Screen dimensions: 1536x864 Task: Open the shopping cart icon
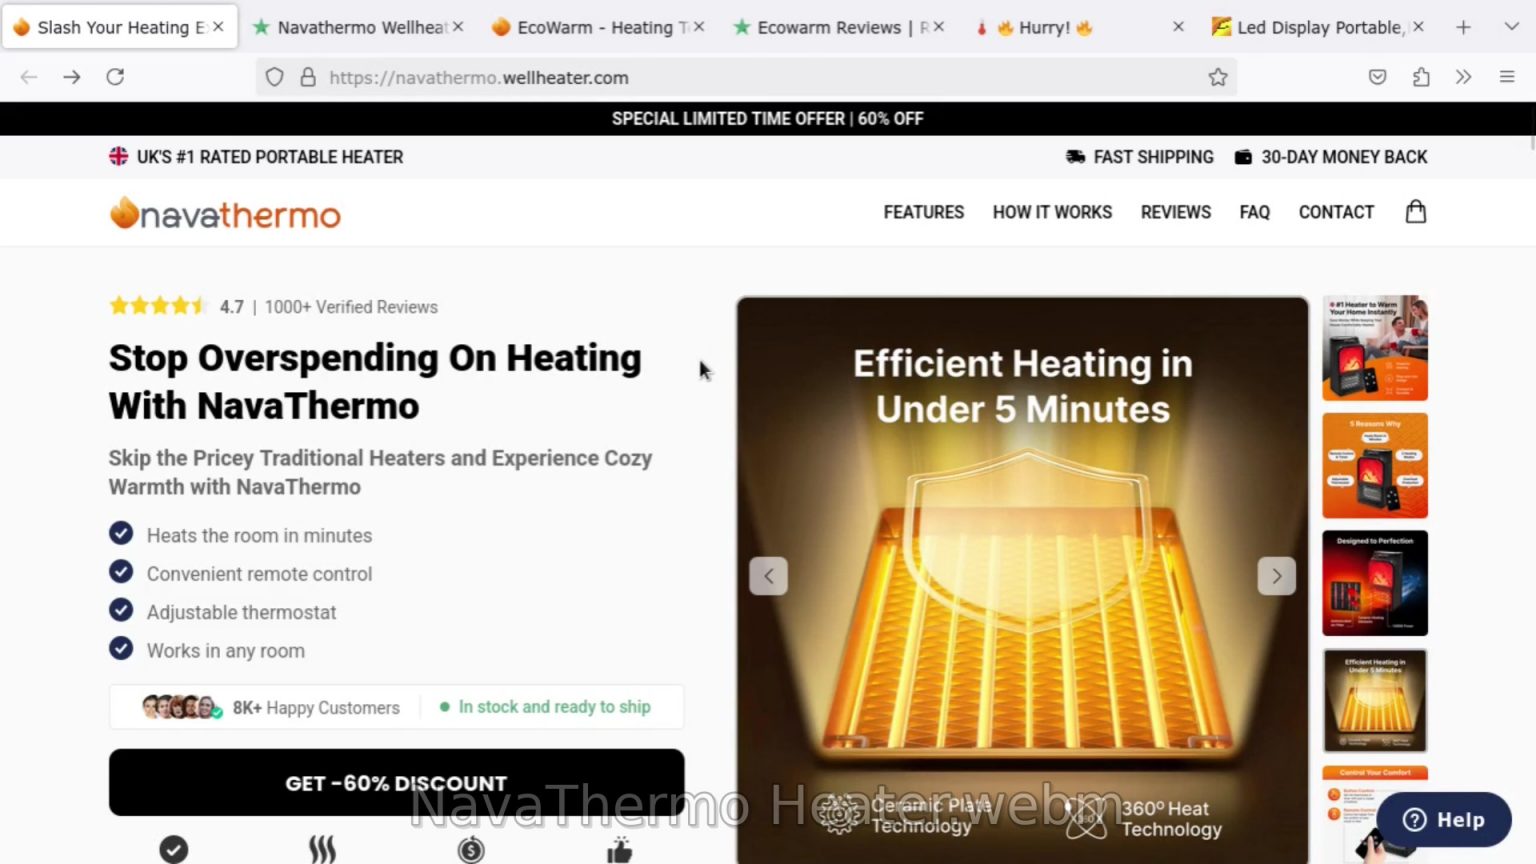click(1415, 211)
